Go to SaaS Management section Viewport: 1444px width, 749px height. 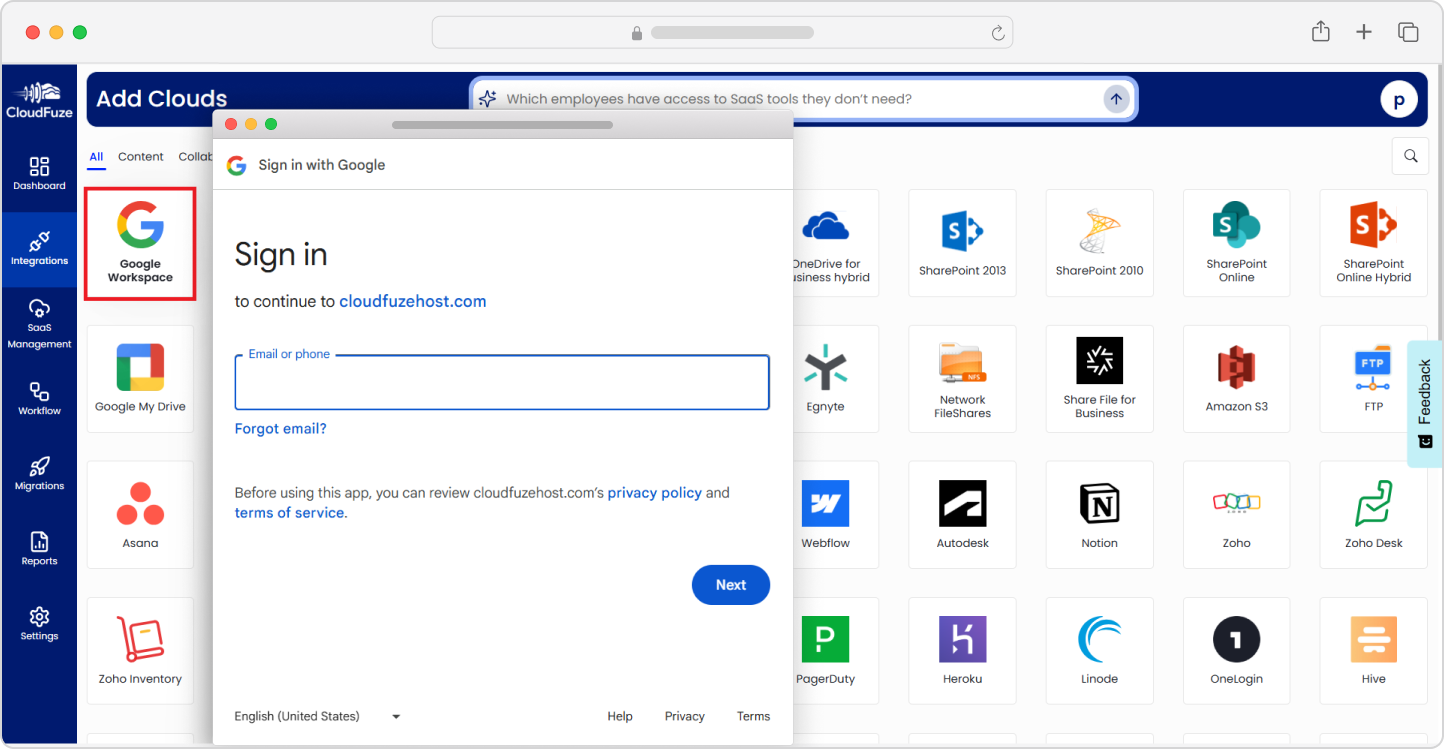(39, 323)
